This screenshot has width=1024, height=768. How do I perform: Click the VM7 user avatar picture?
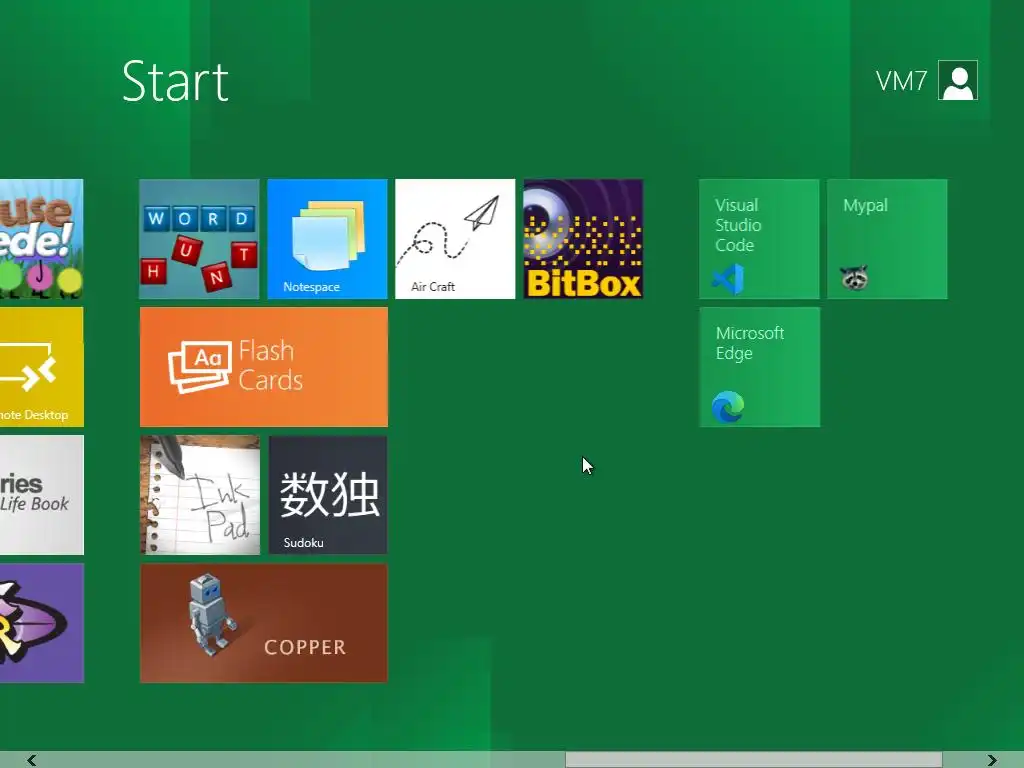958,80
